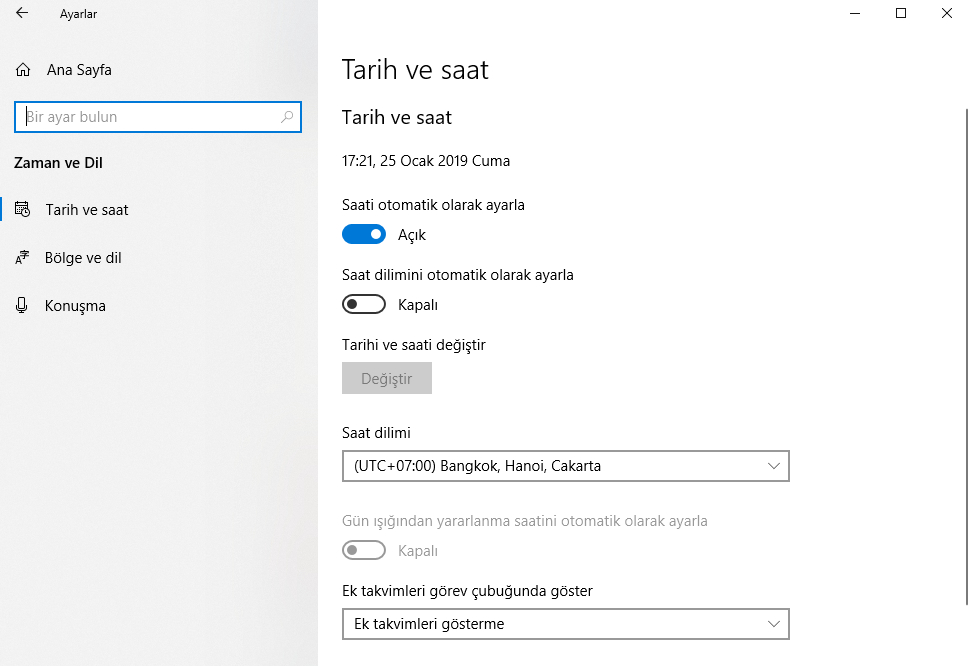Click the Konuşma microphone icon
Viewport: 968px width, 666px height.
[23, 306]
